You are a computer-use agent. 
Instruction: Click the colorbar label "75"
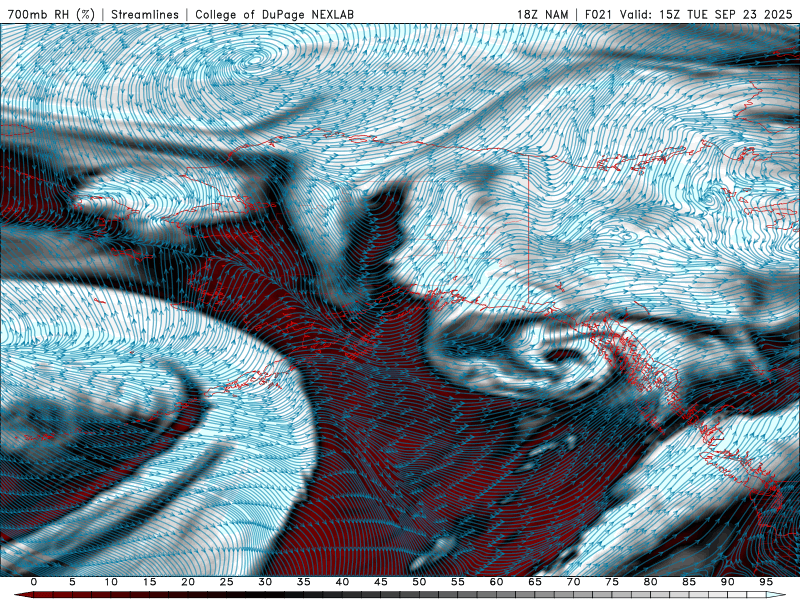pos(612,582)
